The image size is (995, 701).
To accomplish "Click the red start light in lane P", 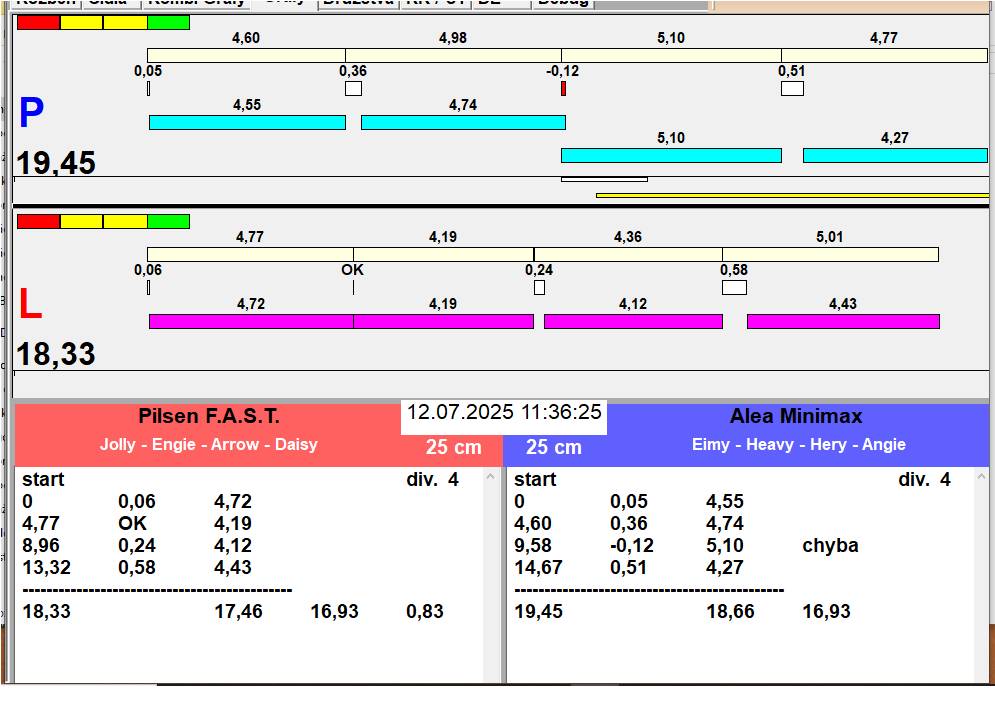I will tap(38, 23).
